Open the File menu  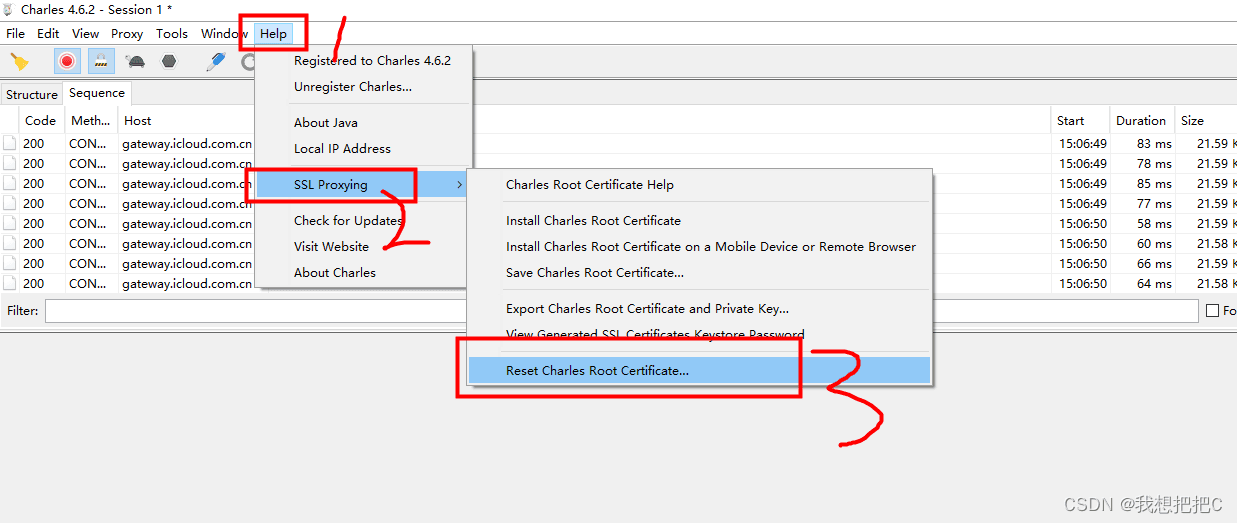(x=15, y=33)
